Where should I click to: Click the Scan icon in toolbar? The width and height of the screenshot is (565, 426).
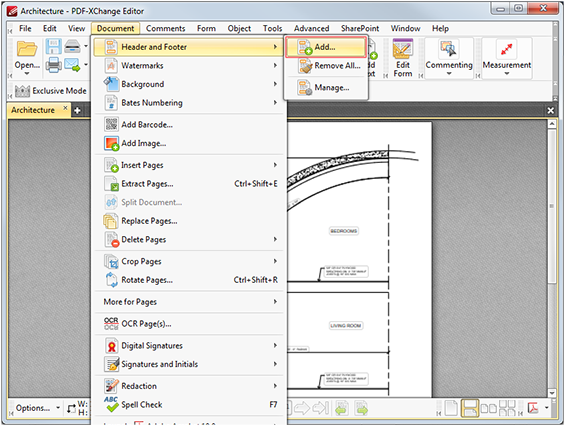coord(72,46)
